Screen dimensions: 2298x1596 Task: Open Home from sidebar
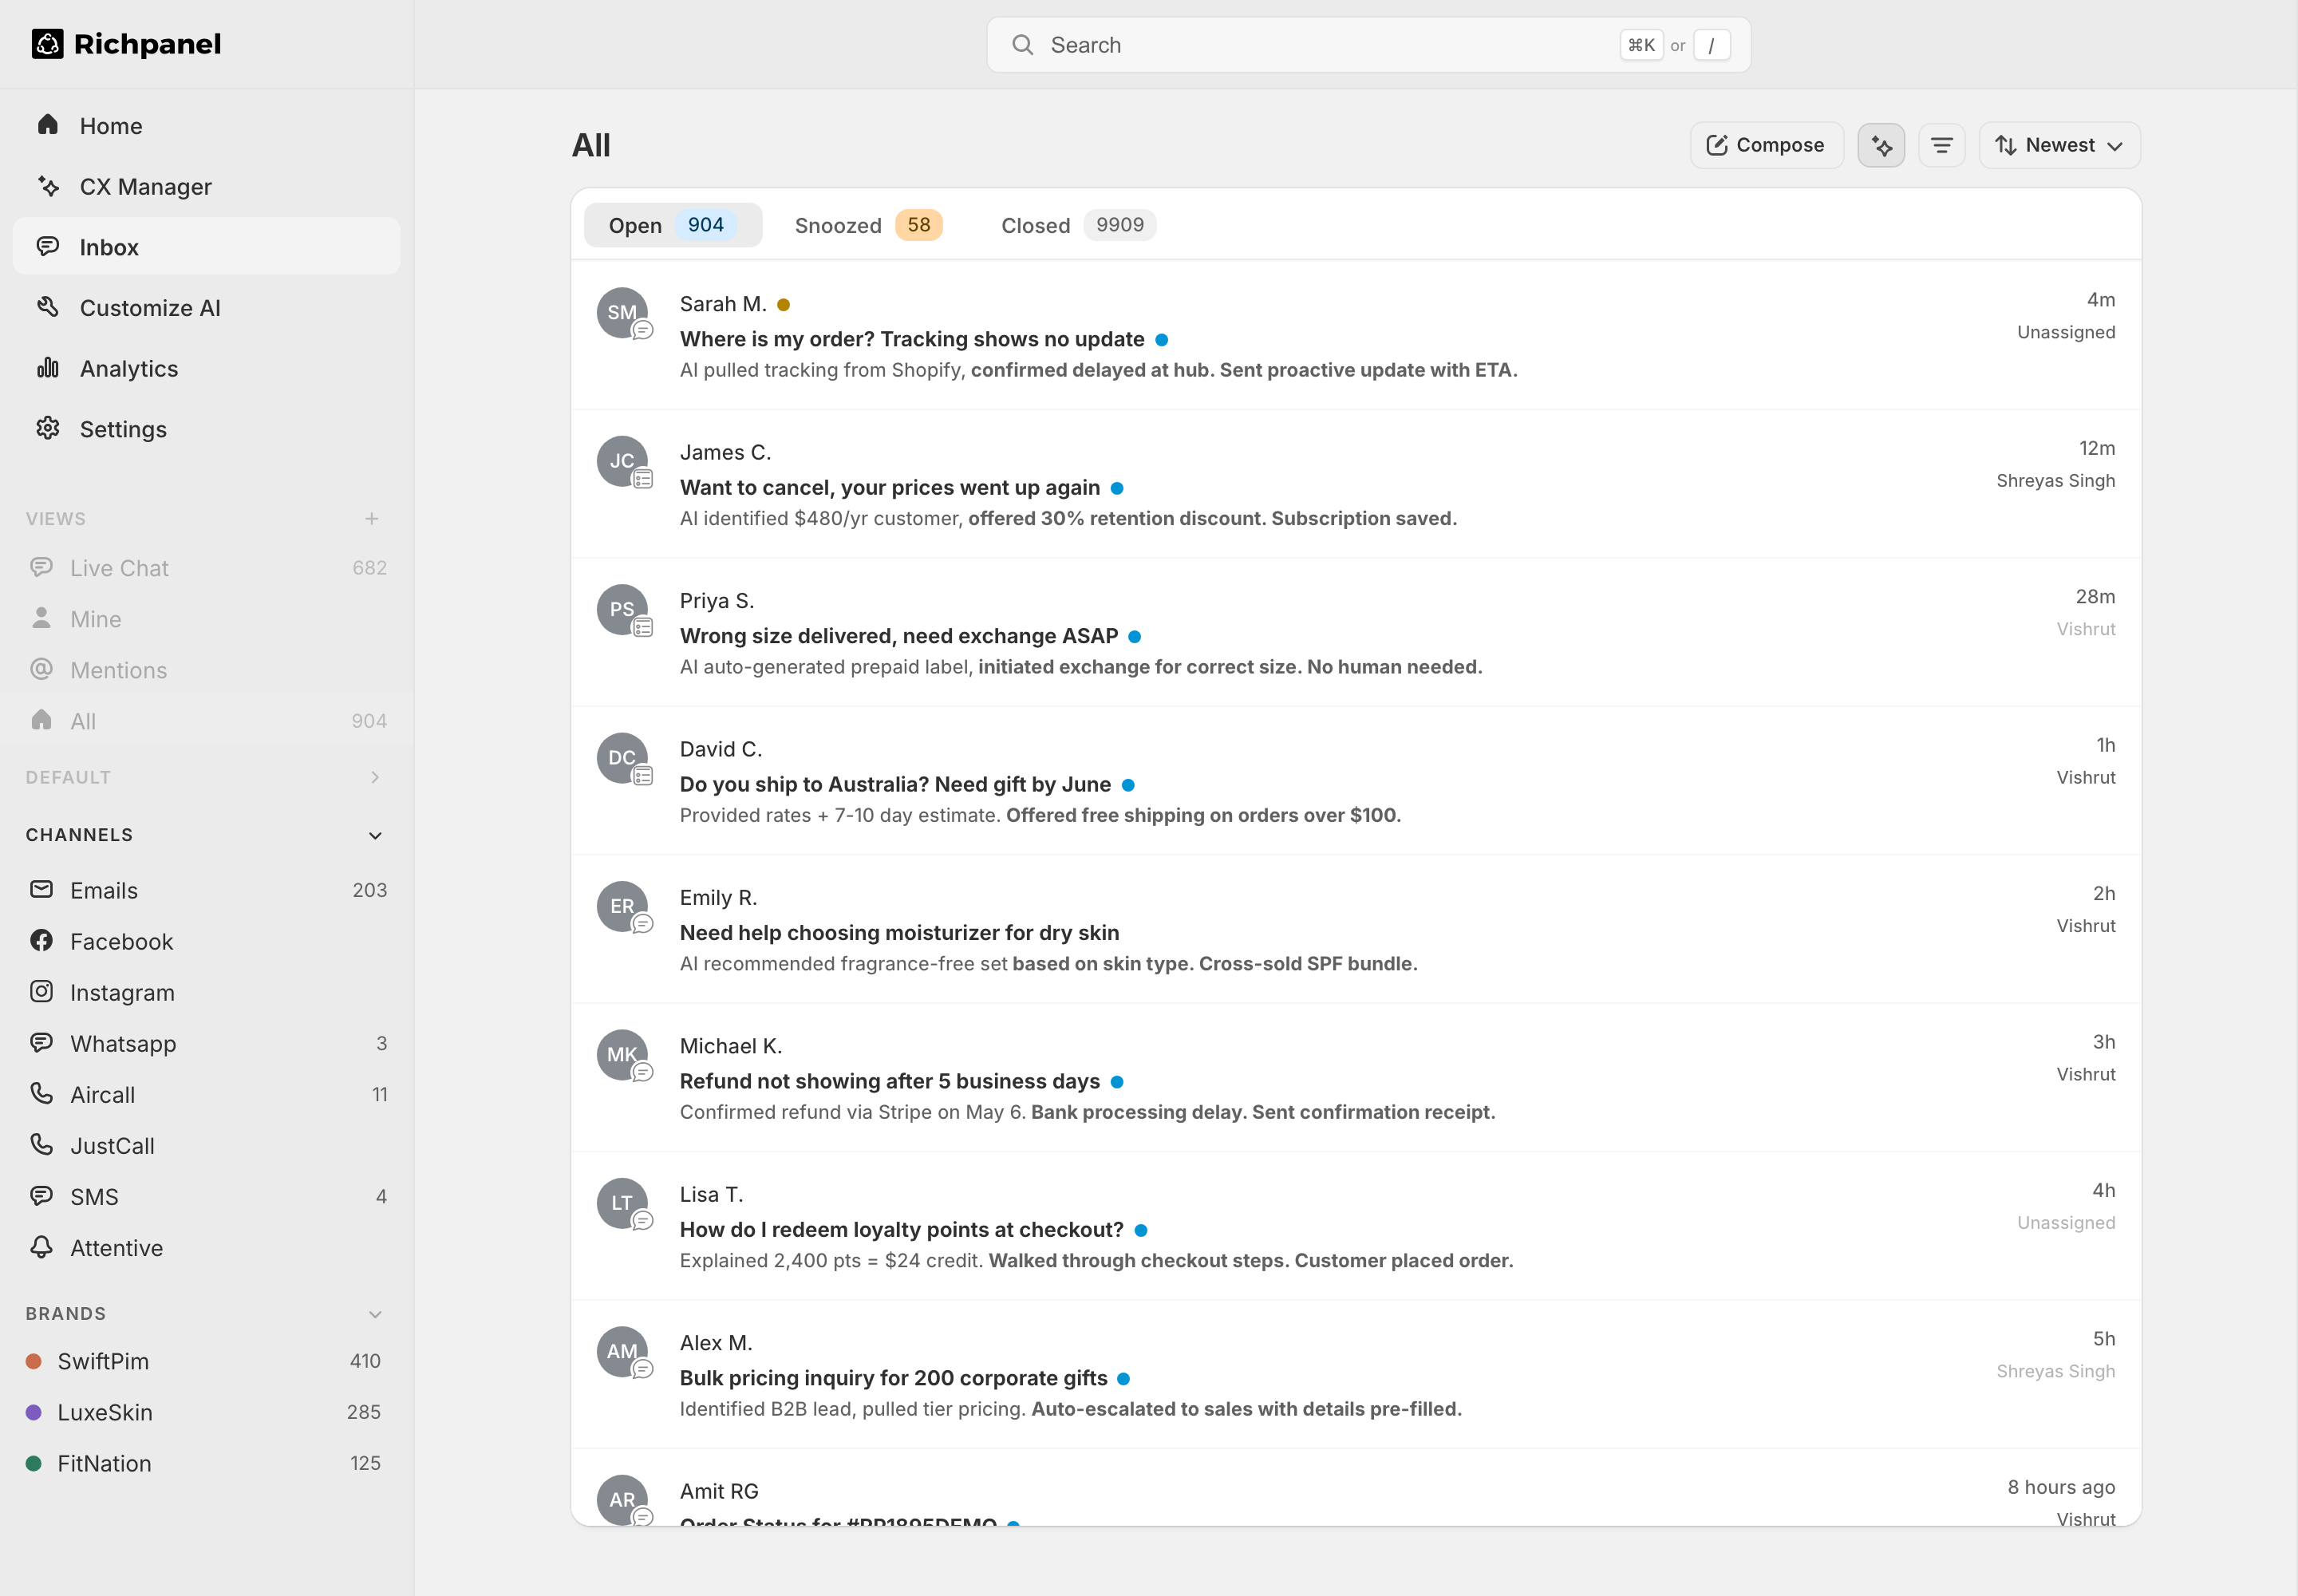206,126
